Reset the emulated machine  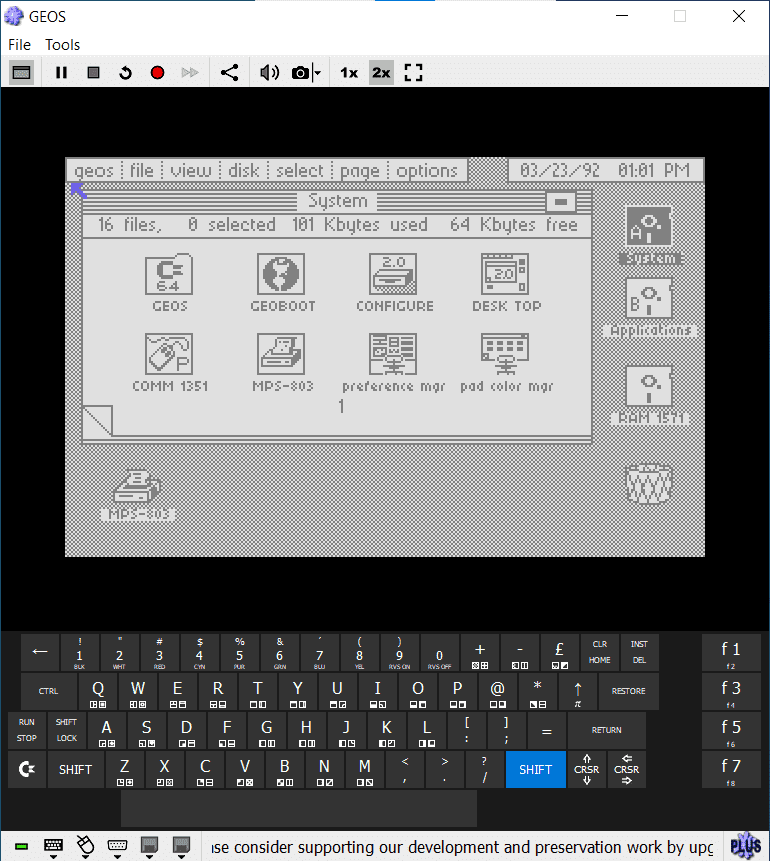[x=125, y=72]
